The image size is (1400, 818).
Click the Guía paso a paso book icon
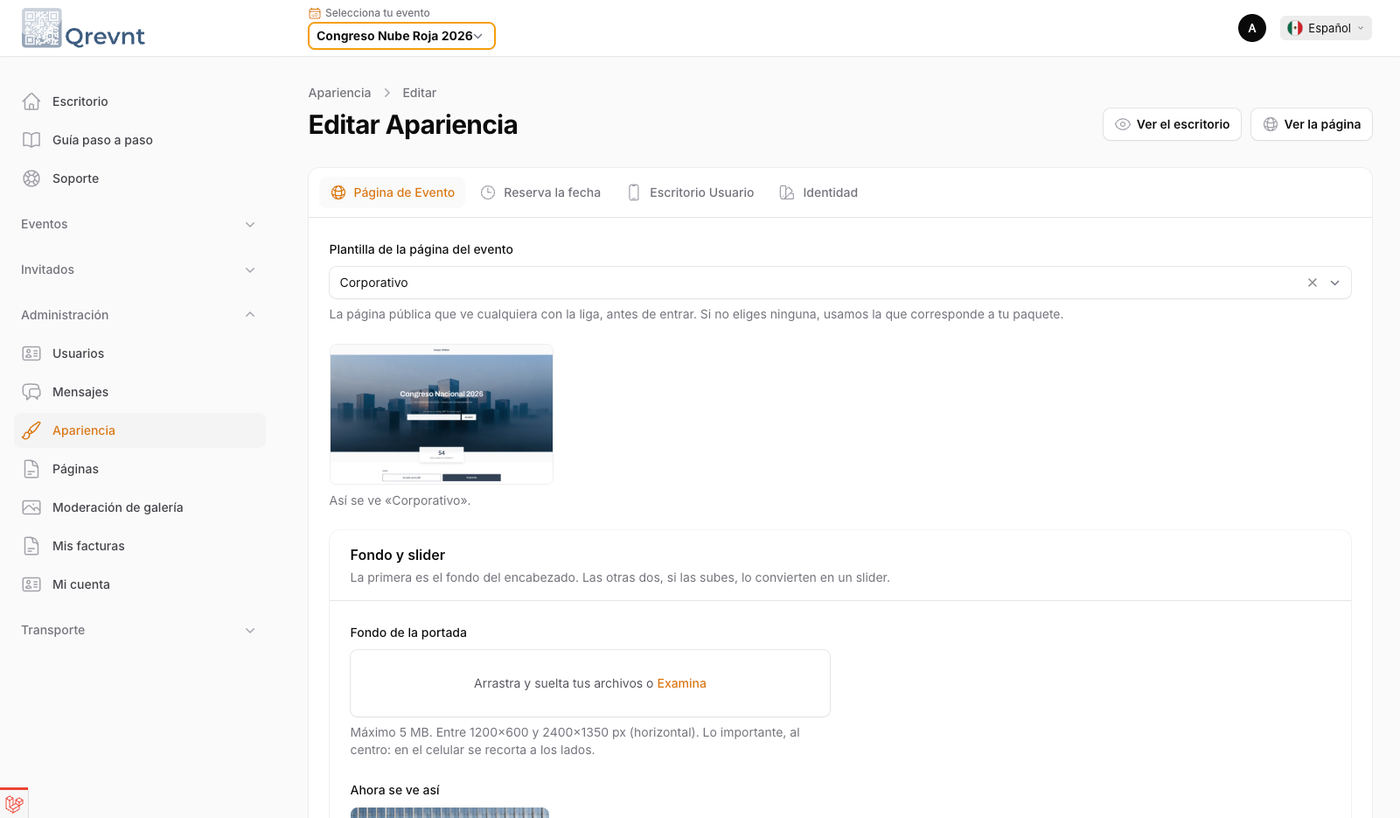point(32,140)
